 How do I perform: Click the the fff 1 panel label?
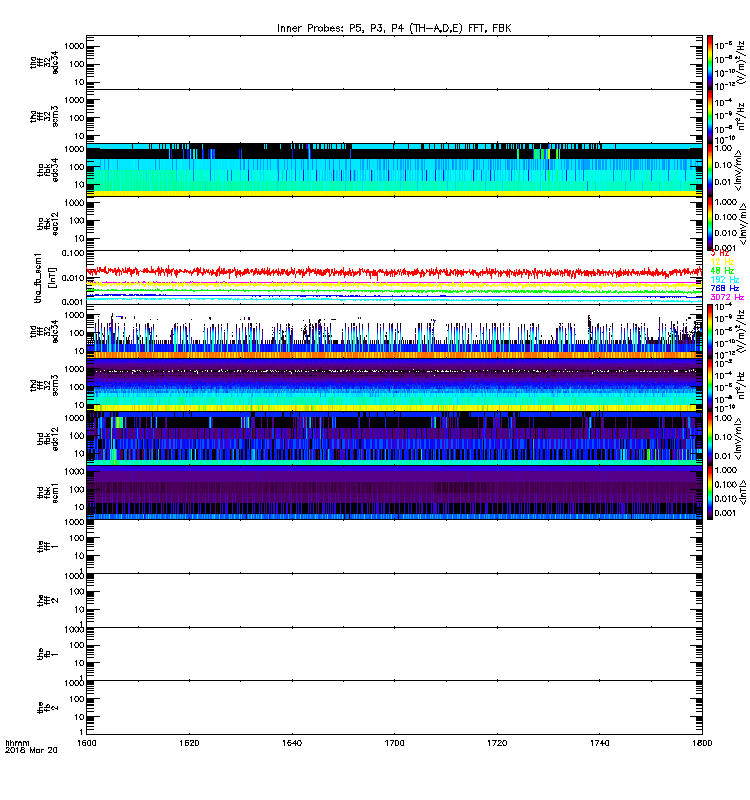pyautogui.click(x=48, y=546)
